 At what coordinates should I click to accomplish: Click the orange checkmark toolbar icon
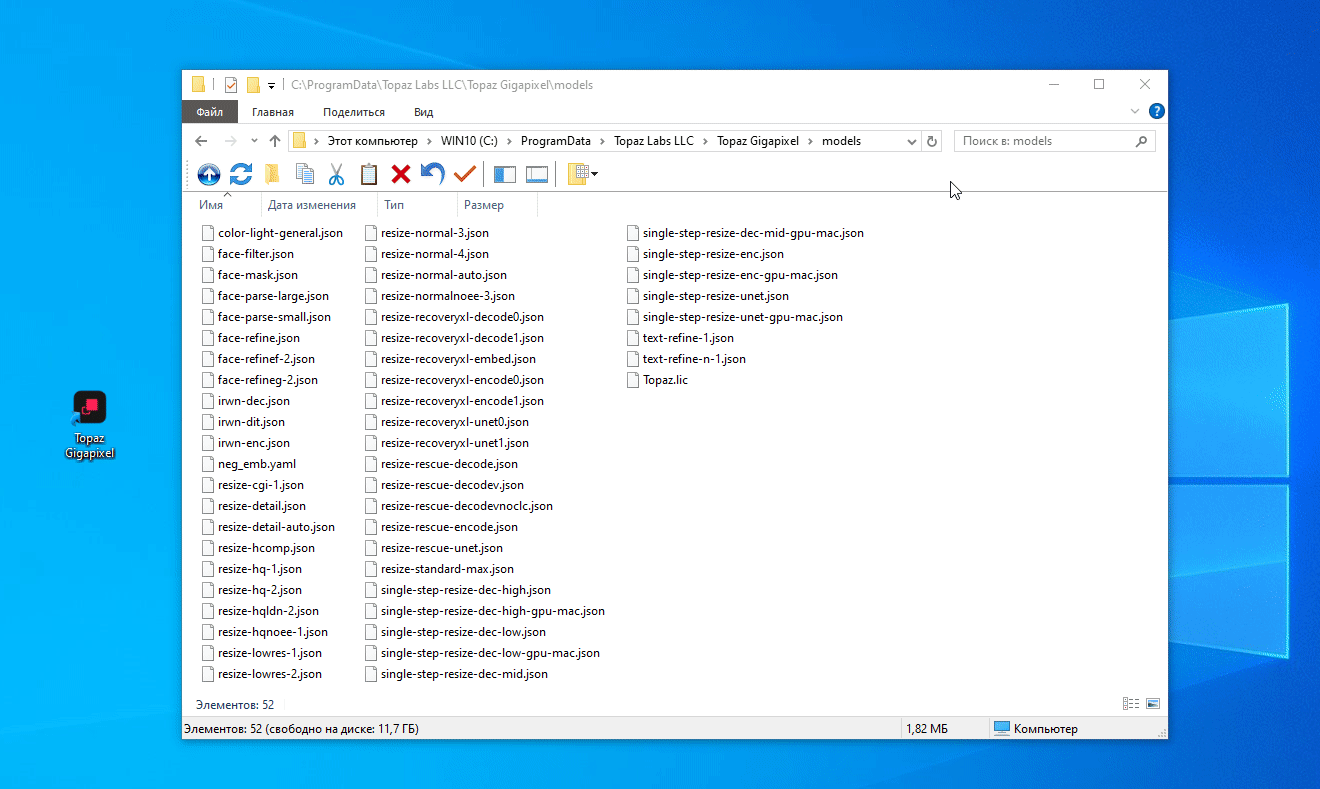[x=464, y=174]
